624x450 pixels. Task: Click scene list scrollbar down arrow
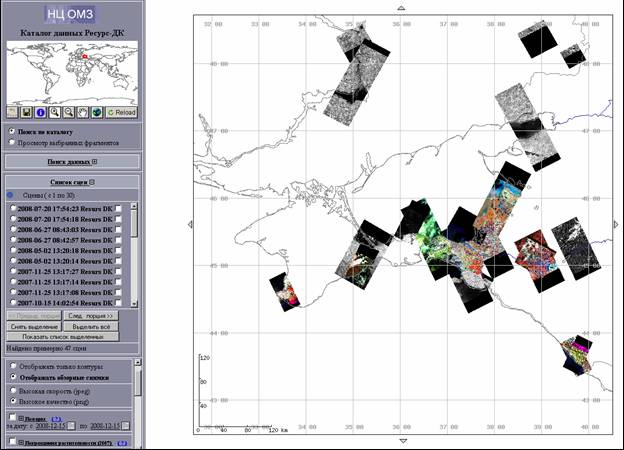[x=134, y=302]
